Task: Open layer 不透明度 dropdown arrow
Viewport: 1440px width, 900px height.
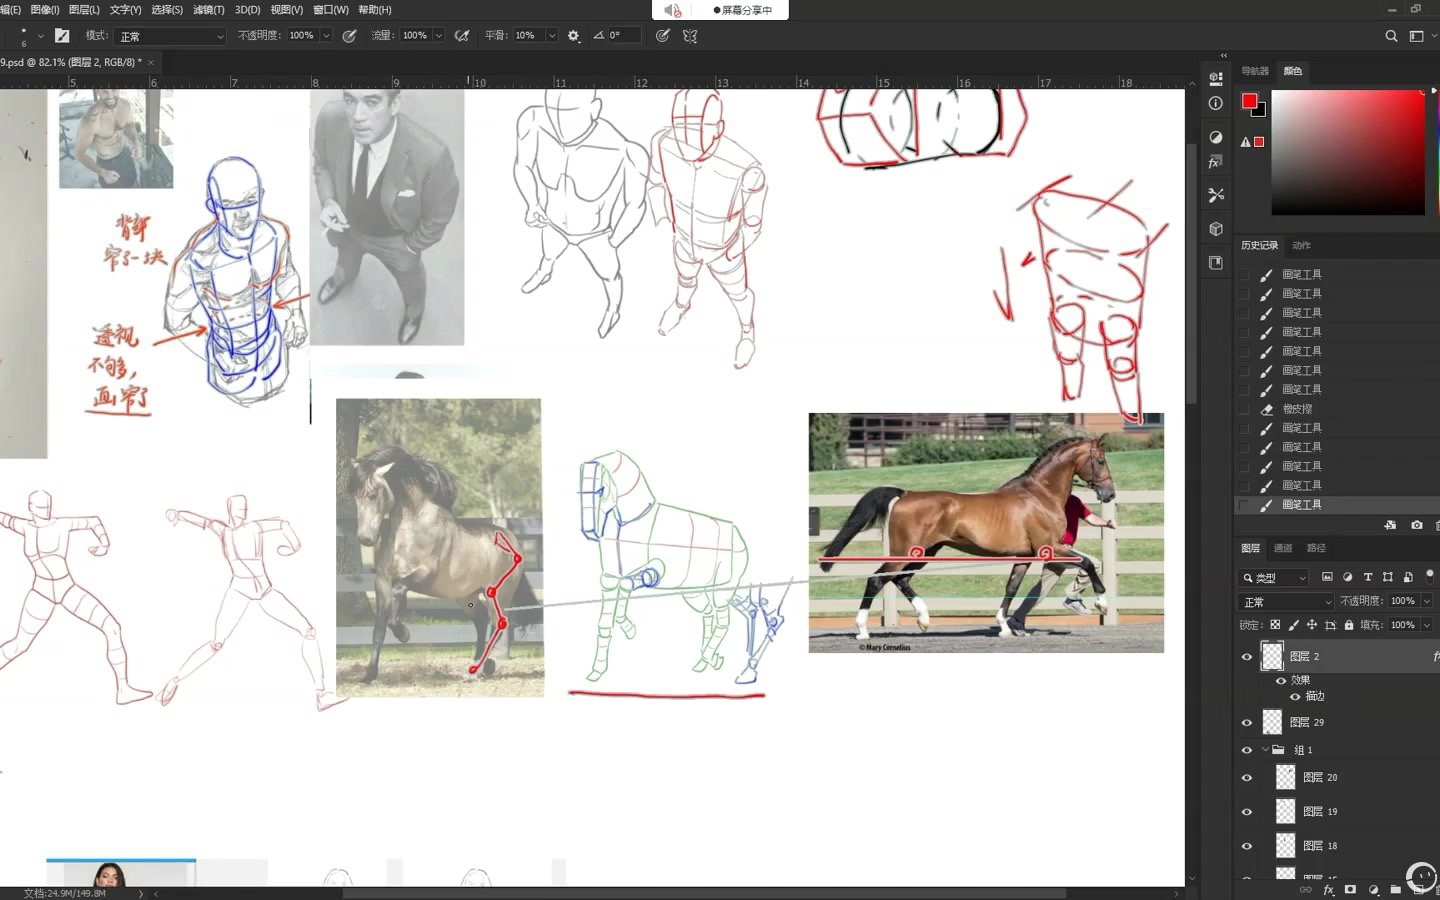Action: [x=1426, y=601]
